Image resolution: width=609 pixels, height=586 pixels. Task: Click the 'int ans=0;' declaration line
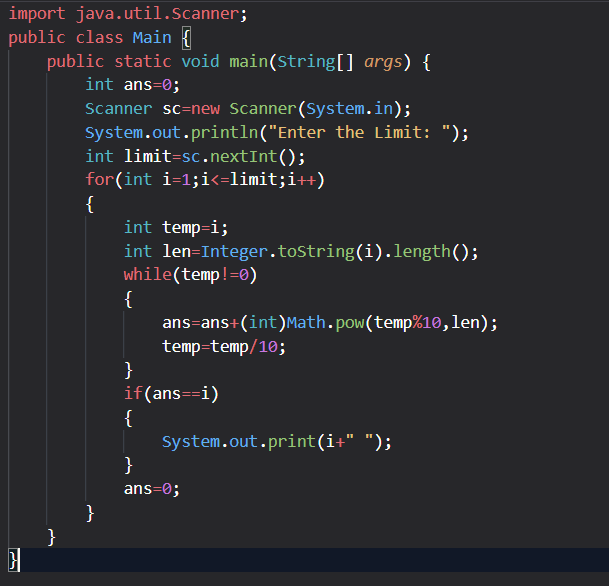(132, 85)
